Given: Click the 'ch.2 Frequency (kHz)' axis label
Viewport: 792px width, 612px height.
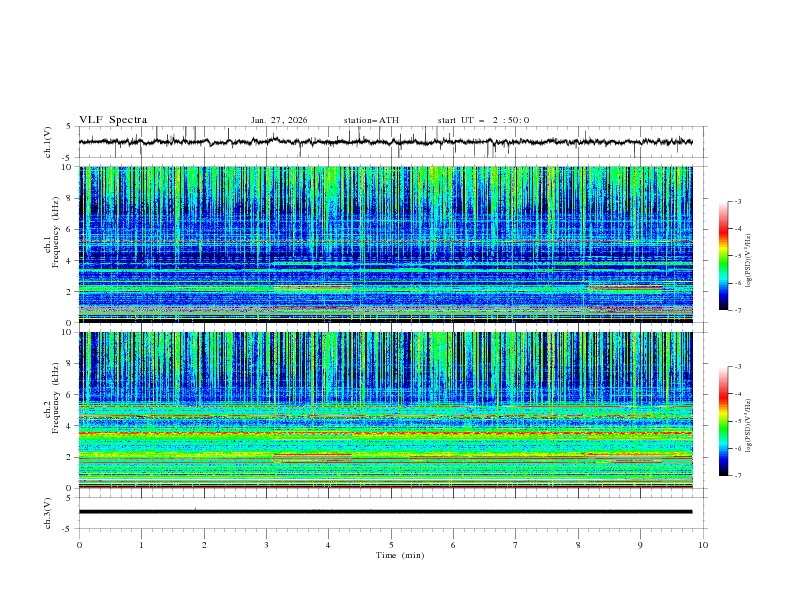Looking at the screenshot, I should click(x=52, y=398).
